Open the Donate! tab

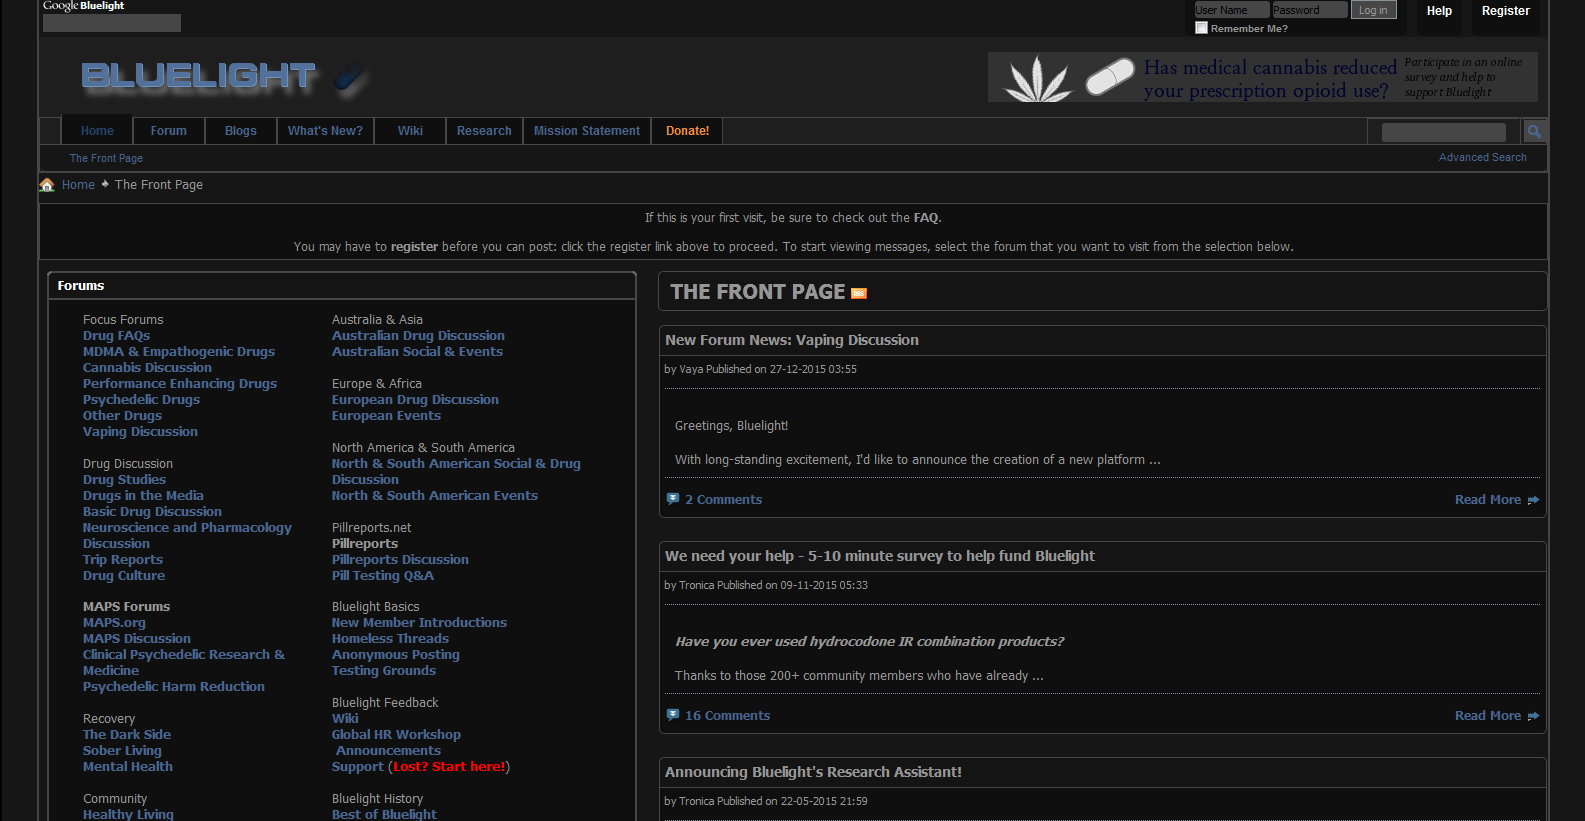coord(688,131)
